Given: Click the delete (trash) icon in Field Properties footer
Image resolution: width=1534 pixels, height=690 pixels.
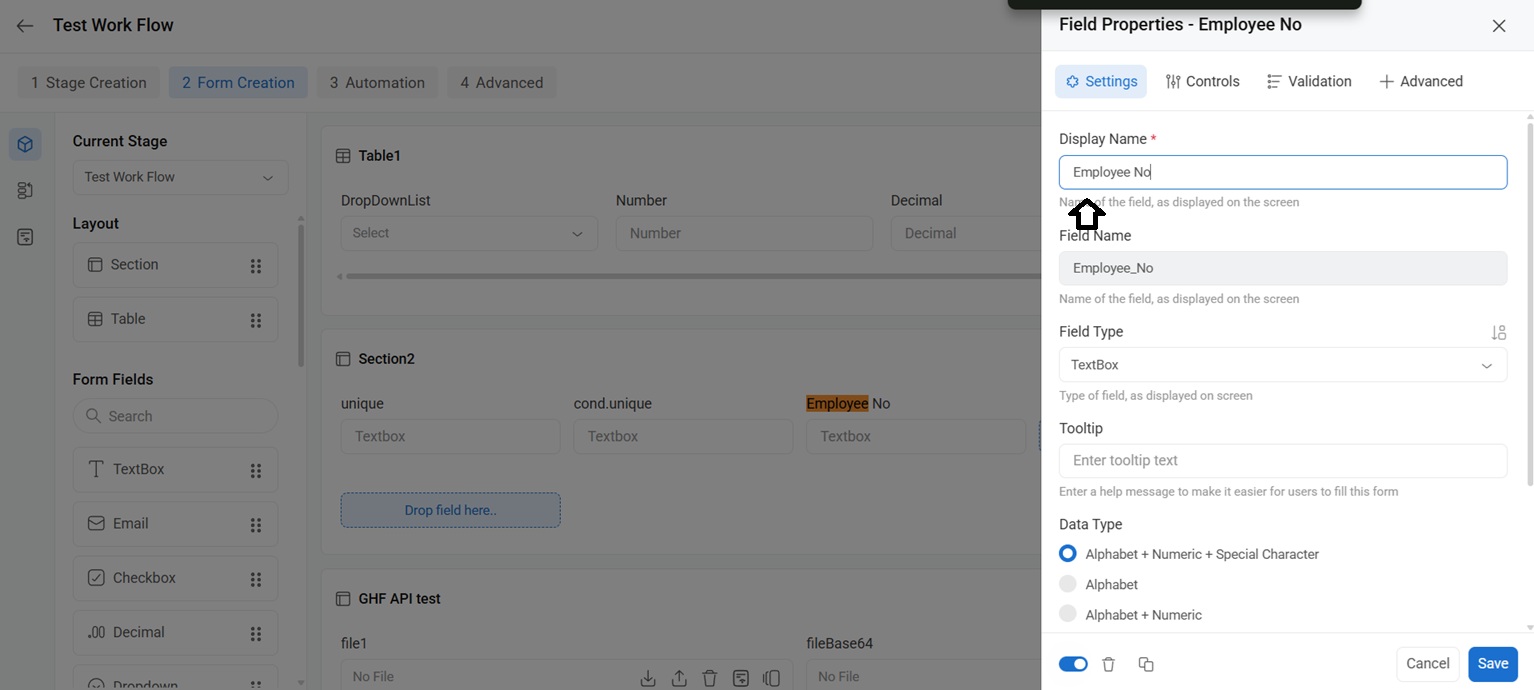Looking at the screenshot, I should point(1108,665).
